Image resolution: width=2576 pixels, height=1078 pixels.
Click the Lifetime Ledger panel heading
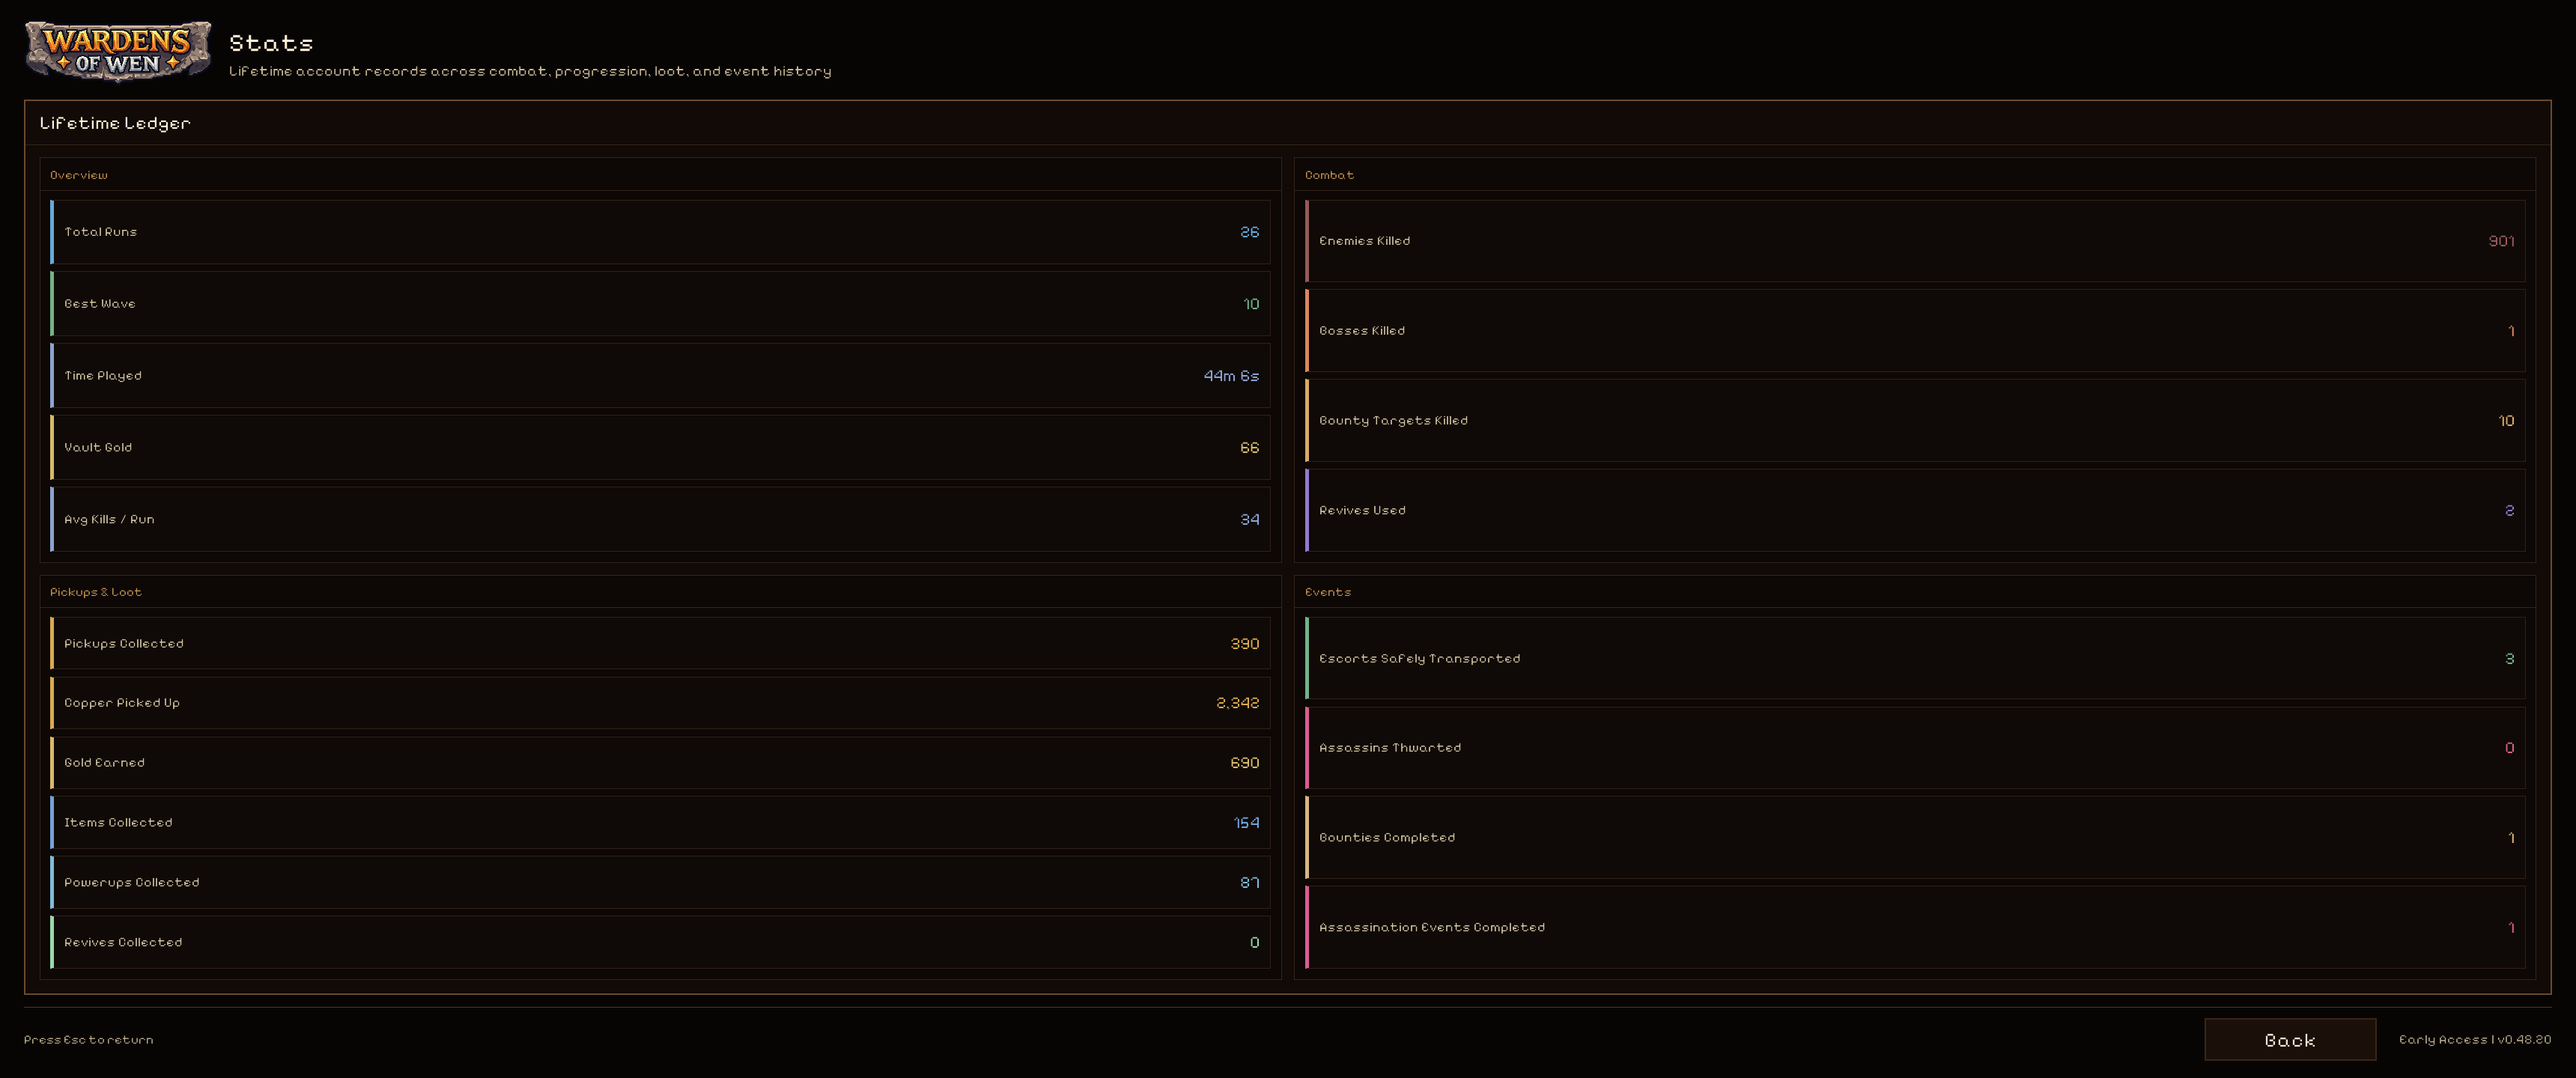point(115,123)
